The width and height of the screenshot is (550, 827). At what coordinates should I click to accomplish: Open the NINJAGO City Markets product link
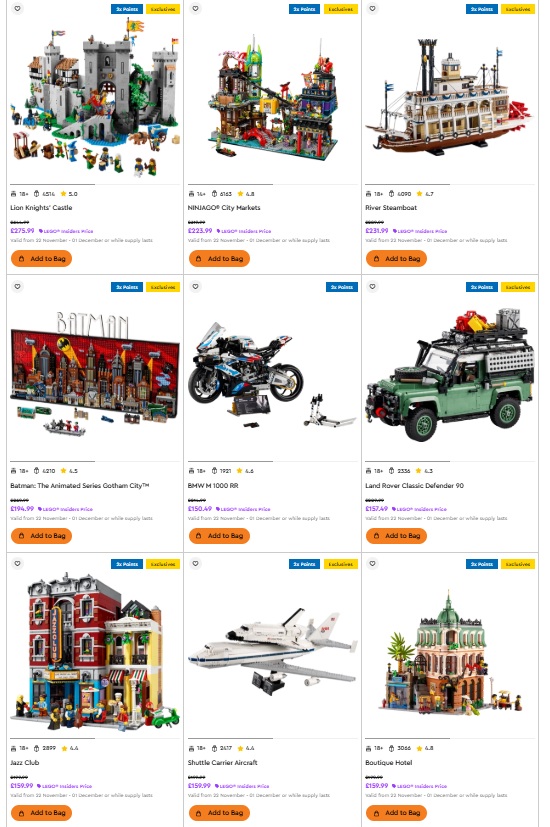click(224, 208)
